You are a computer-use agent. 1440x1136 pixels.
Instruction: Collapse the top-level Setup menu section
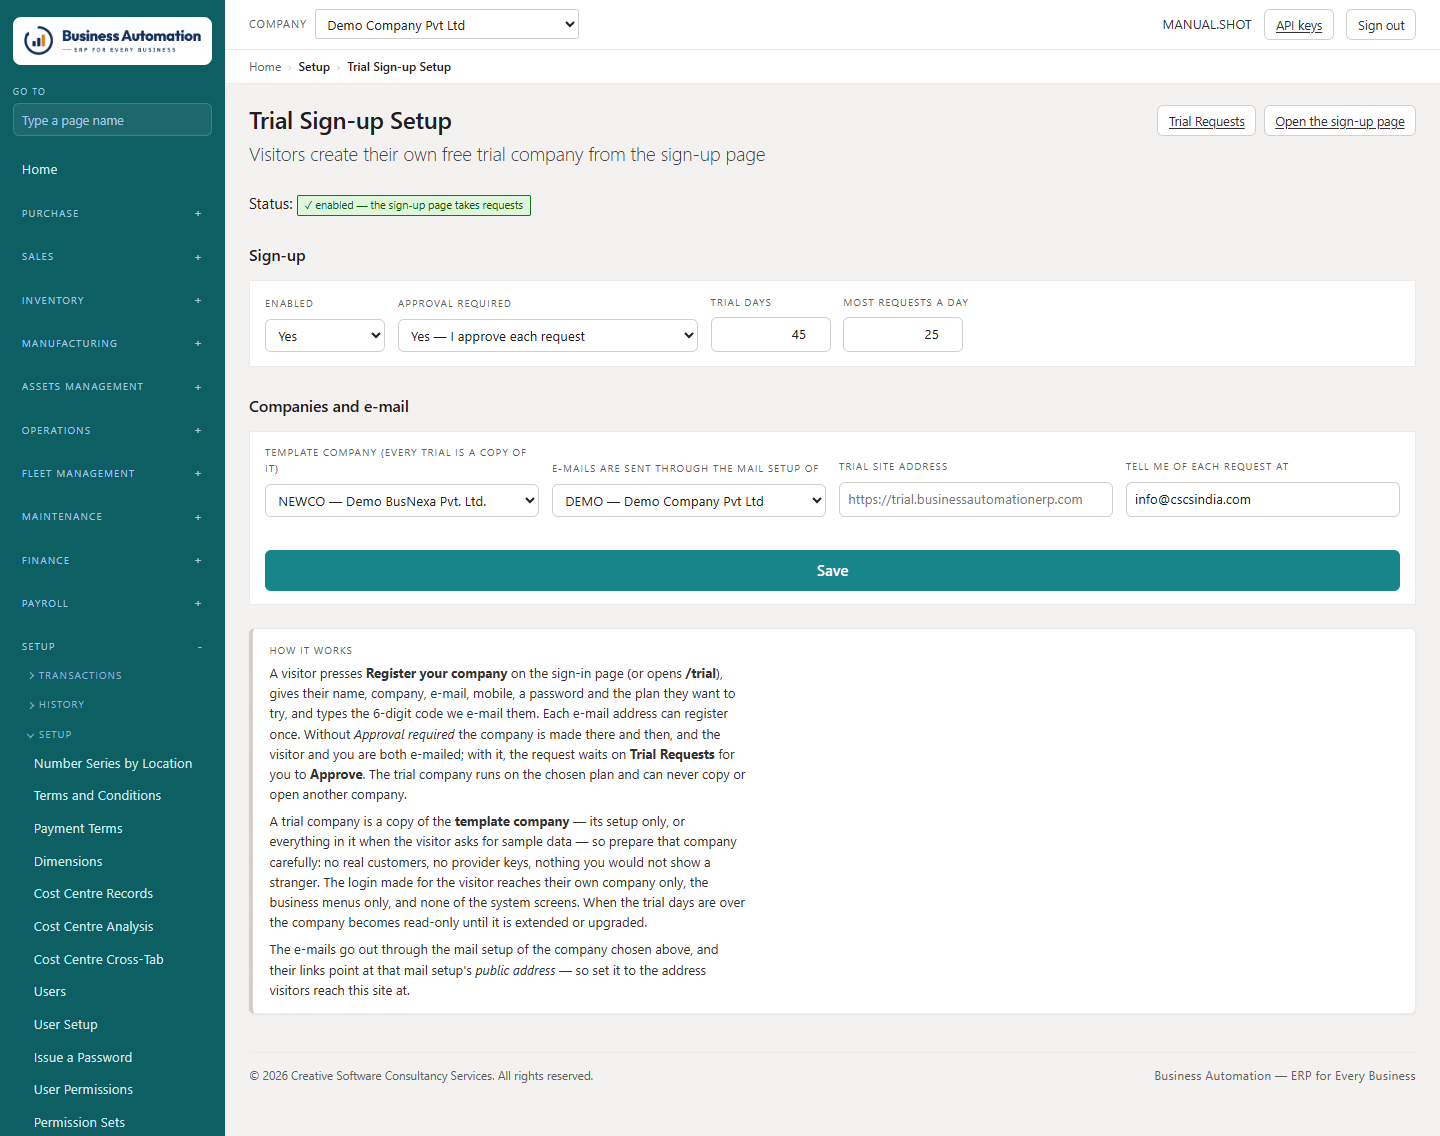coord(112,647)
